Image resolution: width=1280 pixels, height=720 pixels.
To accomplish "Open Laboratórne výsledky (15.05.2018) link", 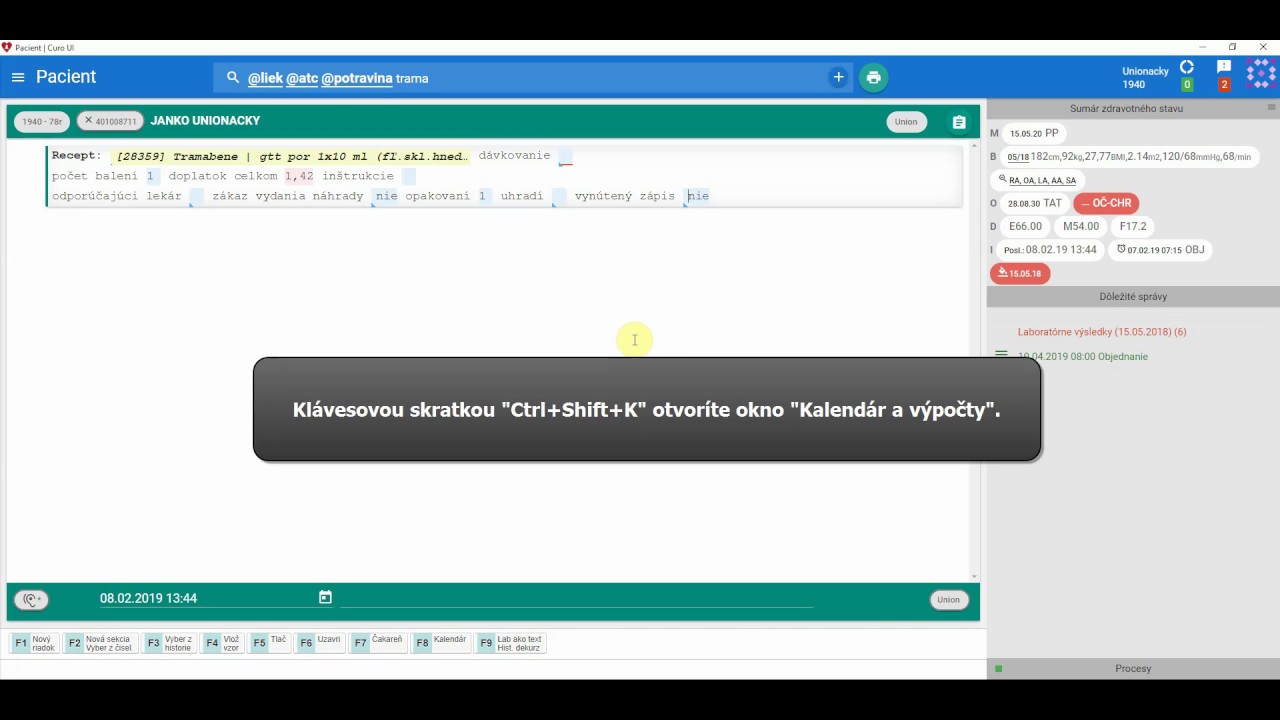I will pyautogui.click(x=1102, y=332).
